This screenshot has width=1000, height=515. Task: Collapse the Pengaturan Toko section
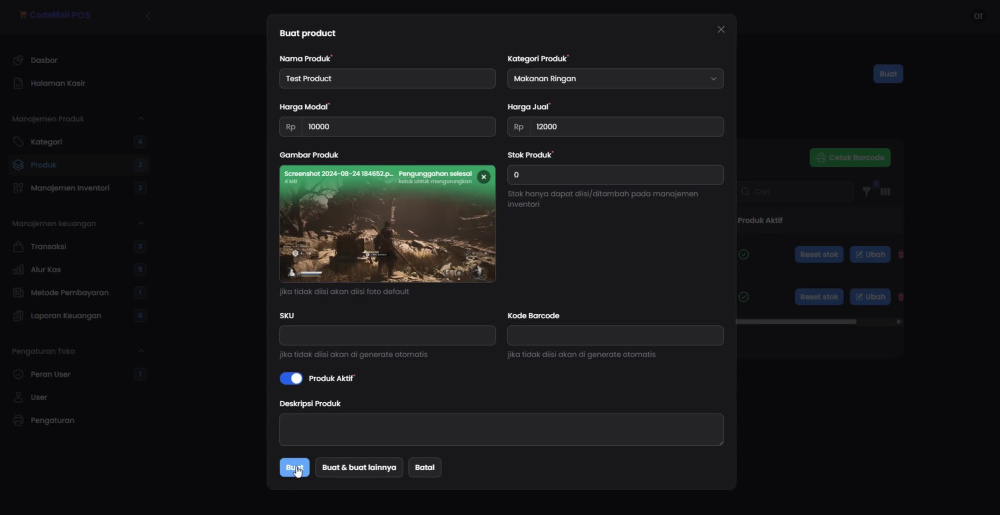141,351
